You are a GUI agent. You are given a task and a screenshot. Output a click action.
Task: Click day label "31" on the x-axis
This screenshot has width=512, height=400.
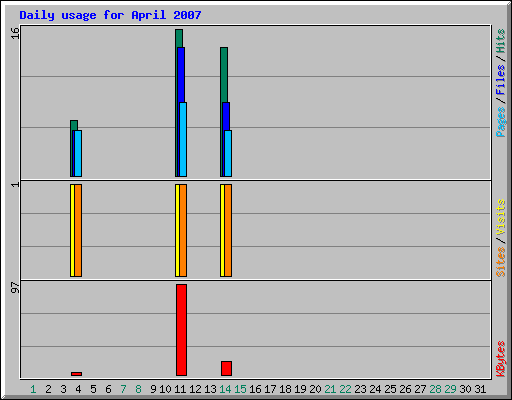pyautogui.click(x=480, y=389)
